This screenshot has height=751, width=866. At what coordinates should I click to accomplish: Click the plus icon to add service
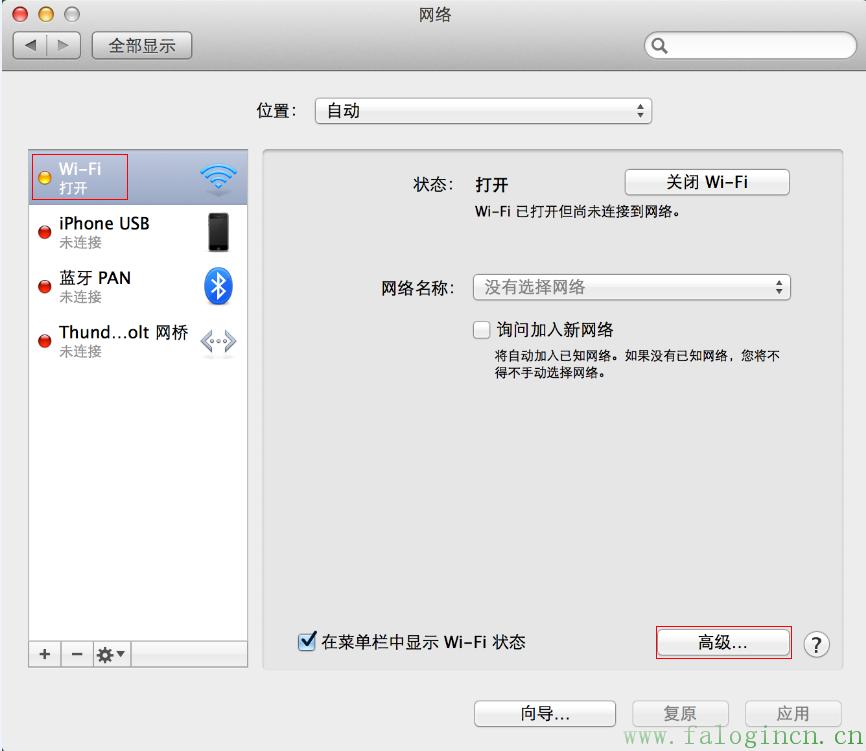point(44,654)
